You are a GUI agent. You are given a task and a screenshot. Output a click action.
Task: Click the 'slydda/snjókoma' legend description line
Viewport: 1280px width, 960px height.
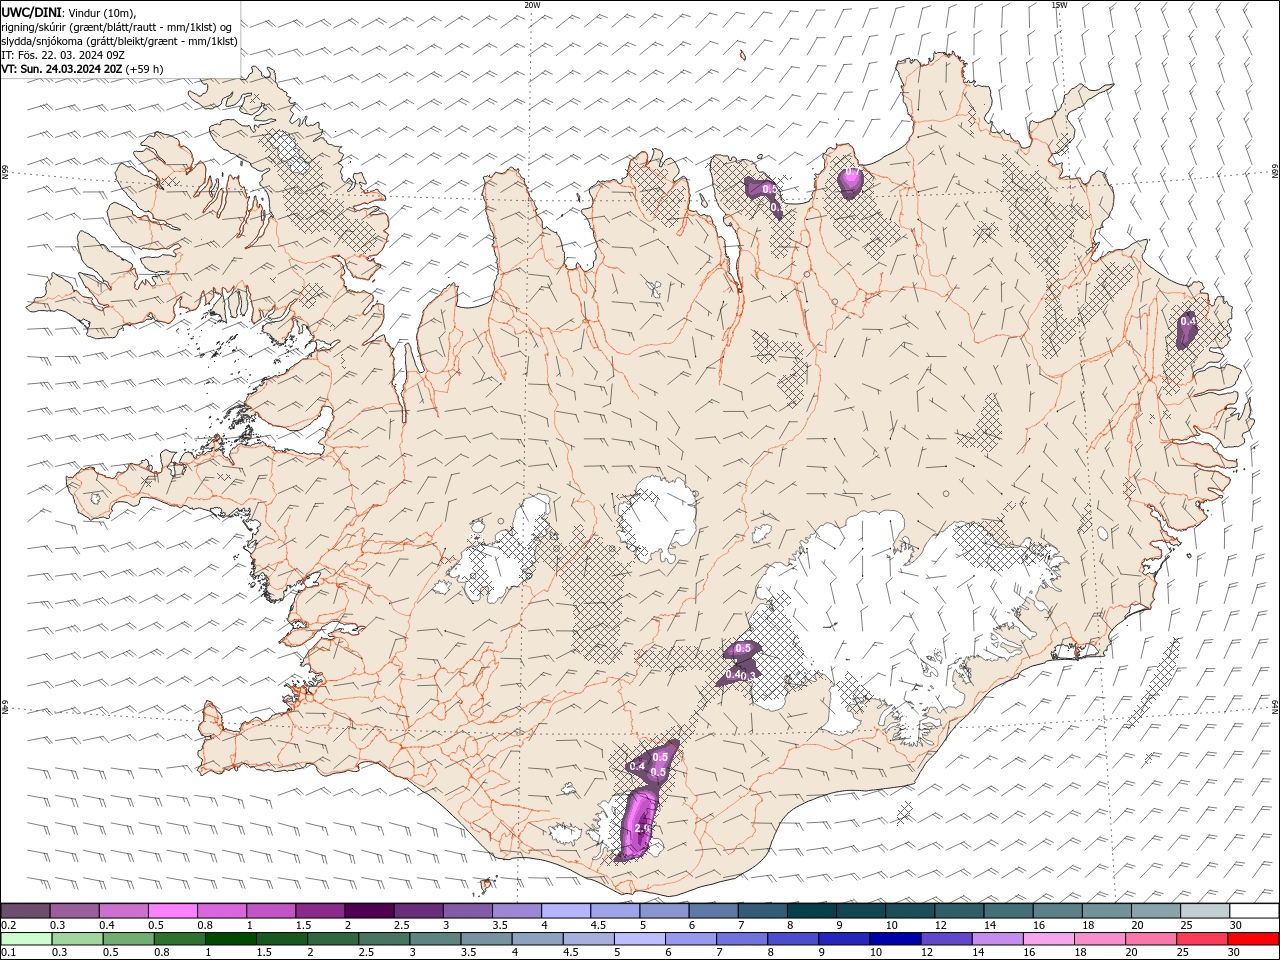(120, 41)
